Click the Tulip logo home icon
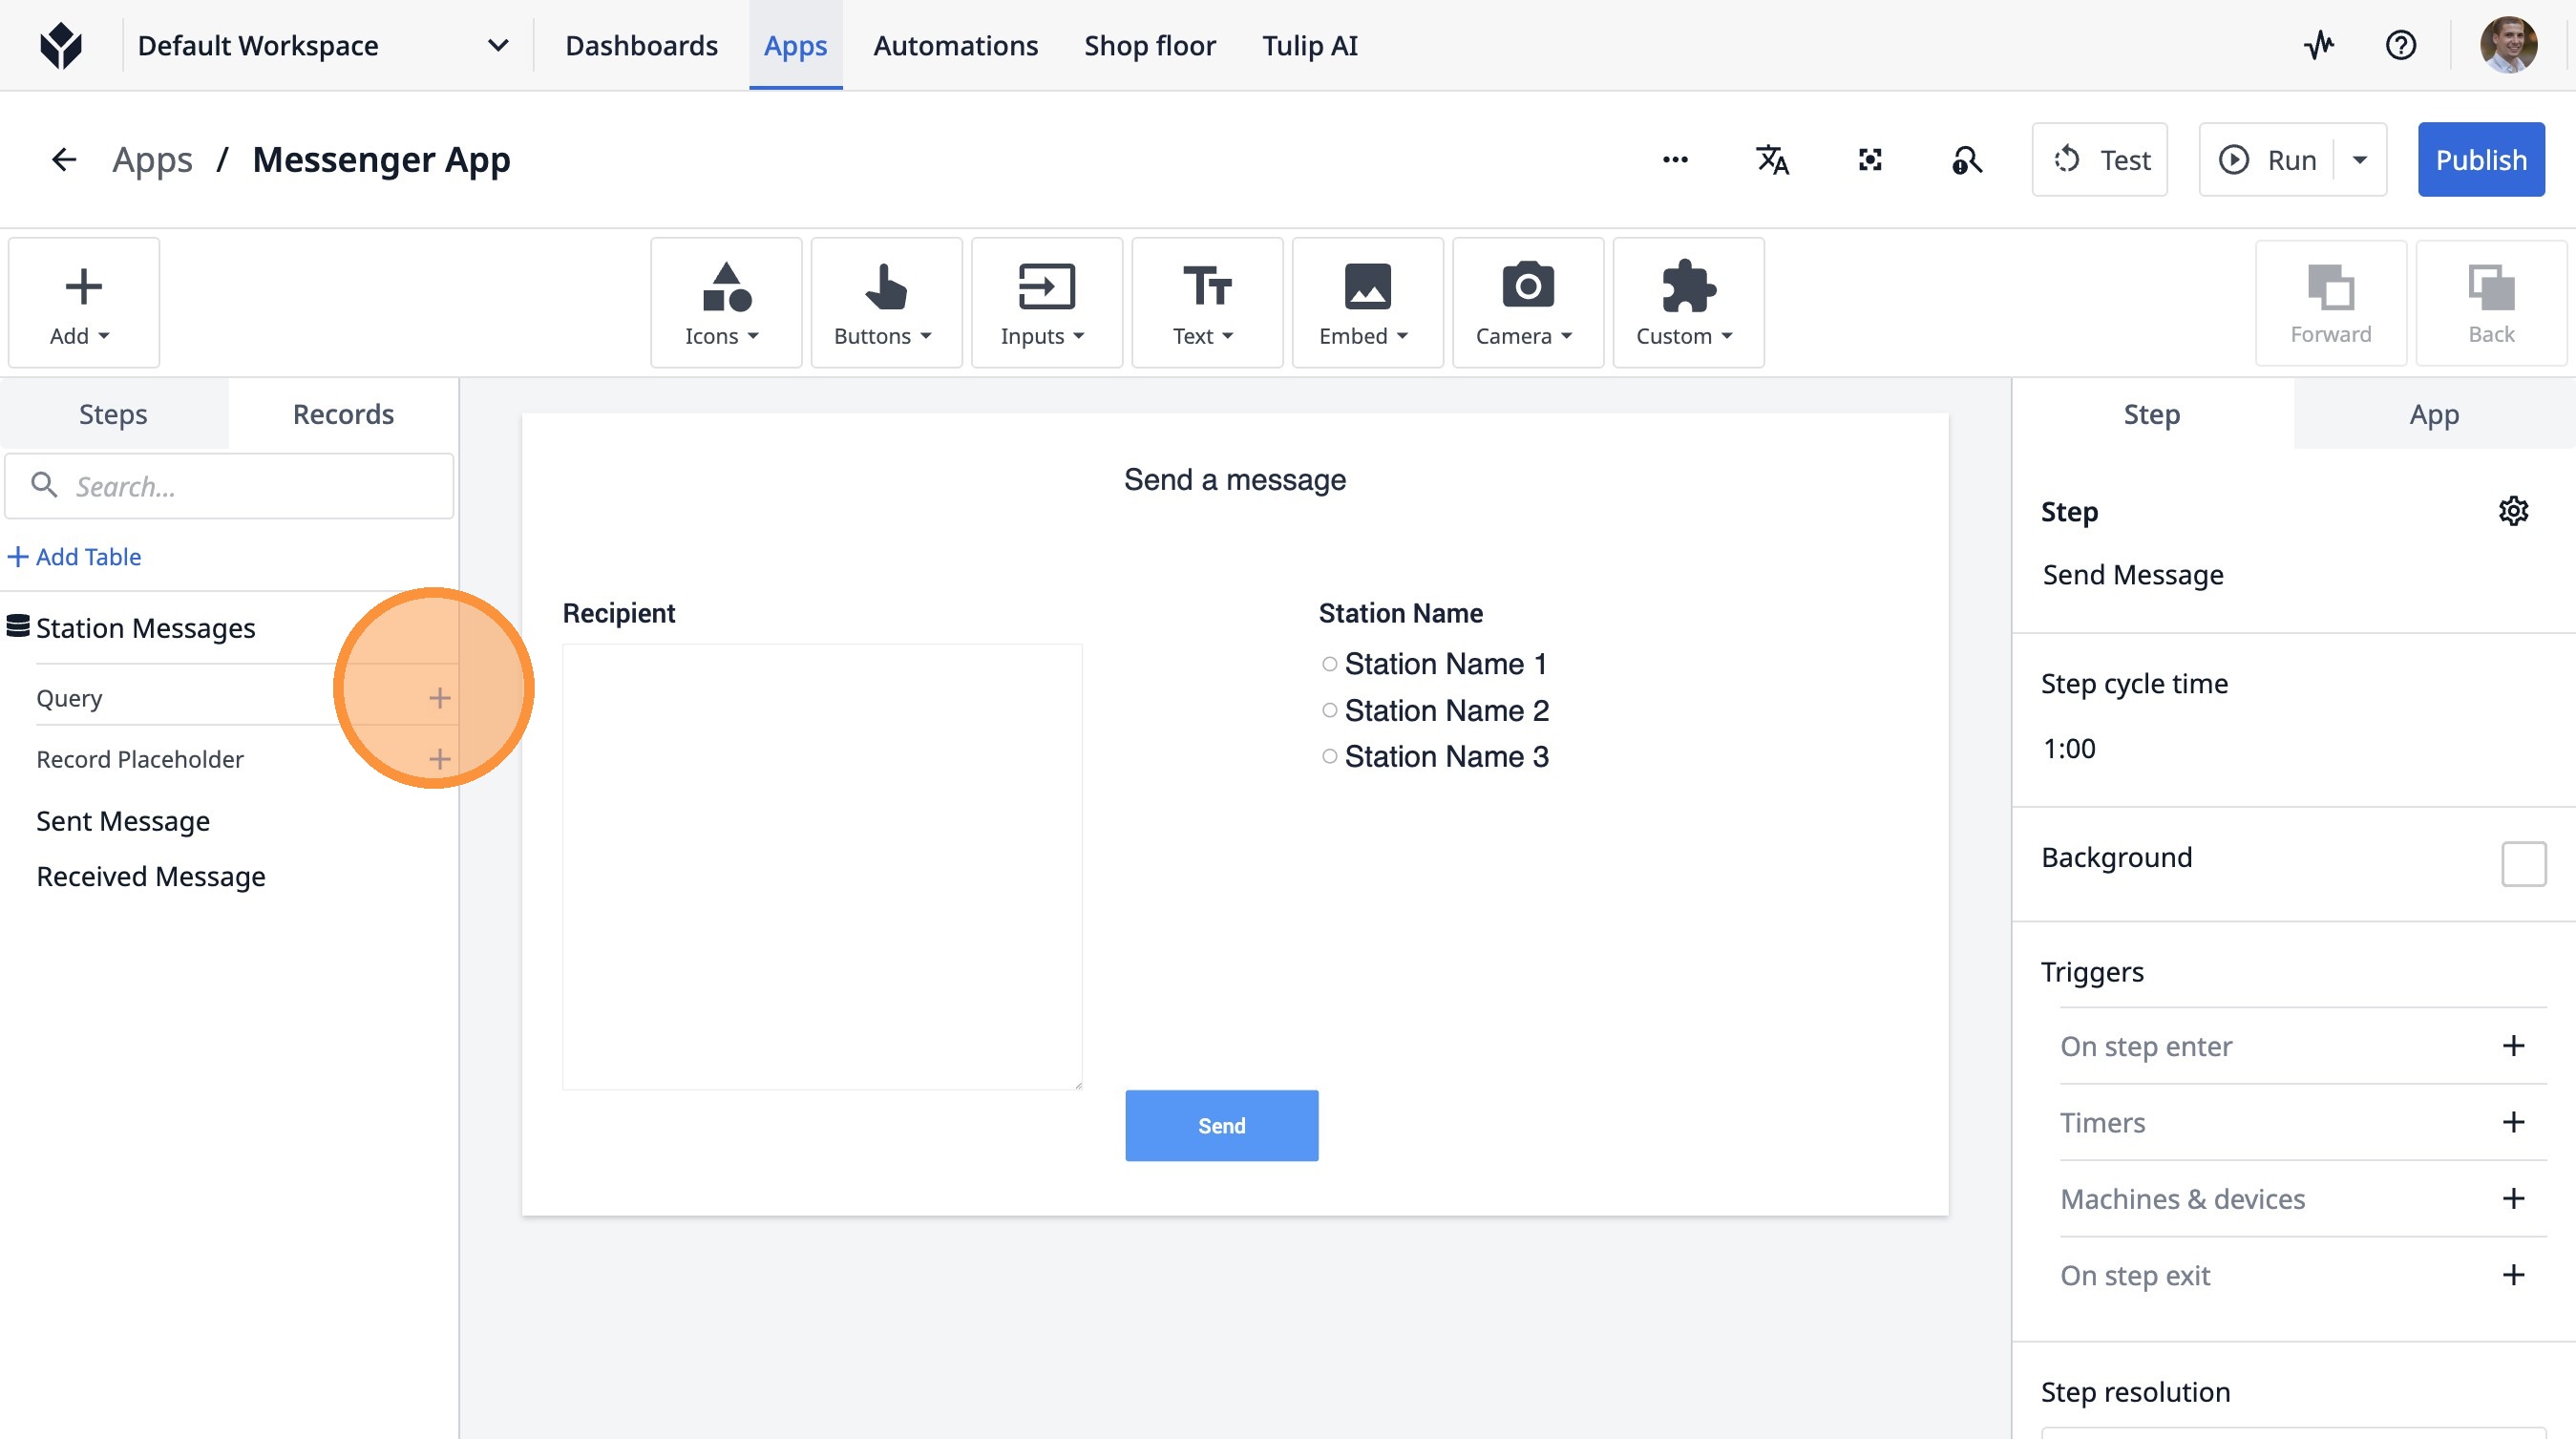 [61, 46]
